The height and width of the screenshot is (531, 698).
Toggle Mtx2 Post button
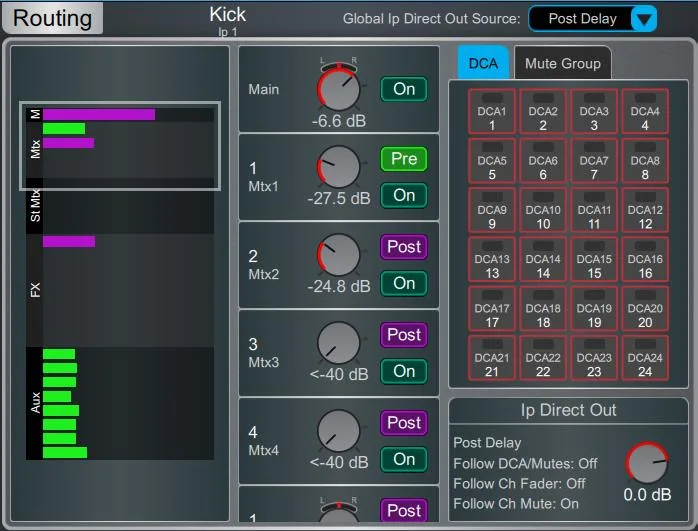coord(404,247)
